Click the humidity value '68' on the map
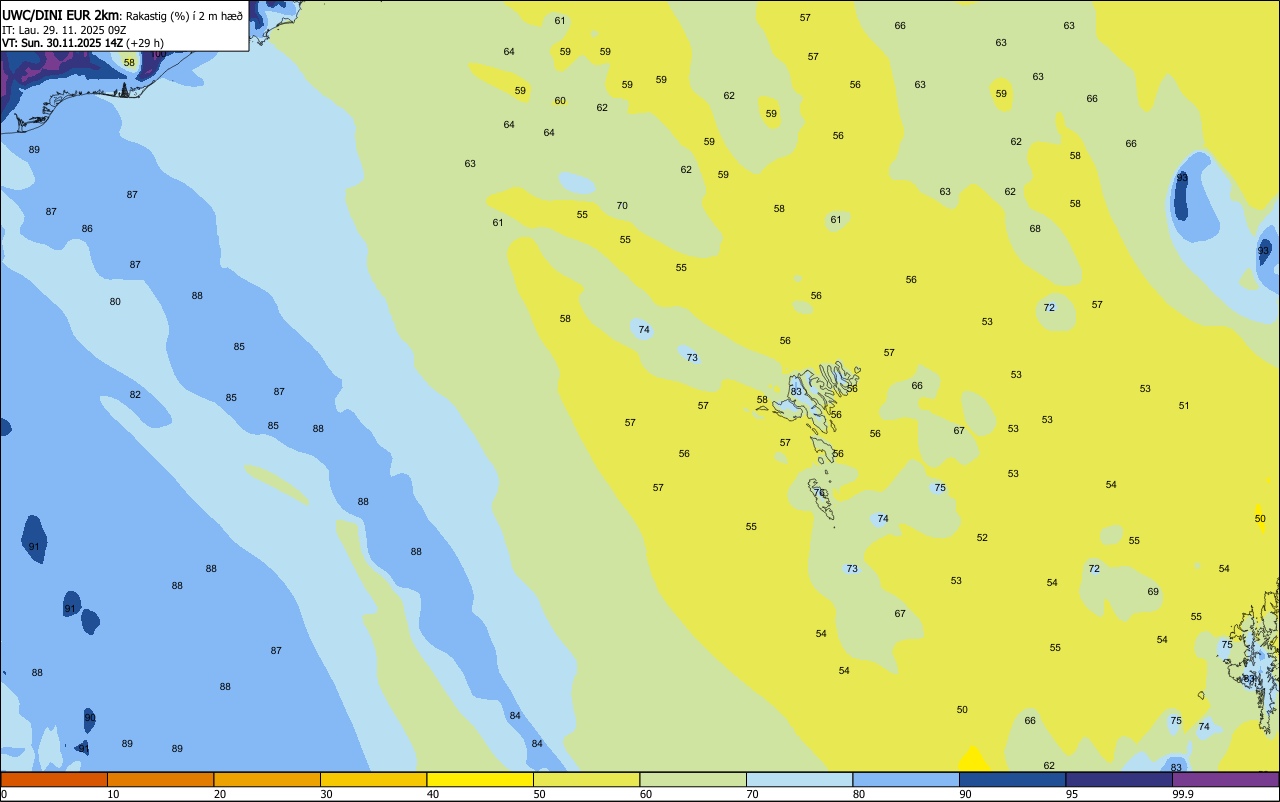This screenshot has height=802, width=1280. click(x=1035, y=229)
